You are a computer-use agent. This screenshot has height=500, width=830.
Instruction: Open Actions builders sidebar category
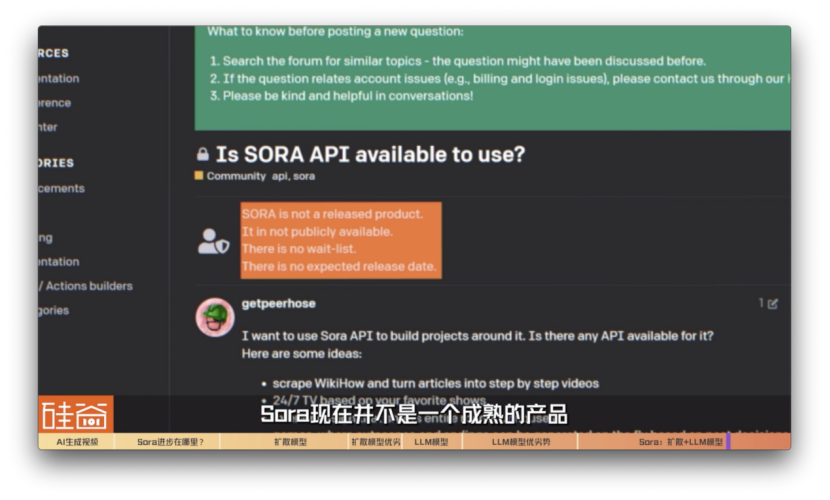89,286
